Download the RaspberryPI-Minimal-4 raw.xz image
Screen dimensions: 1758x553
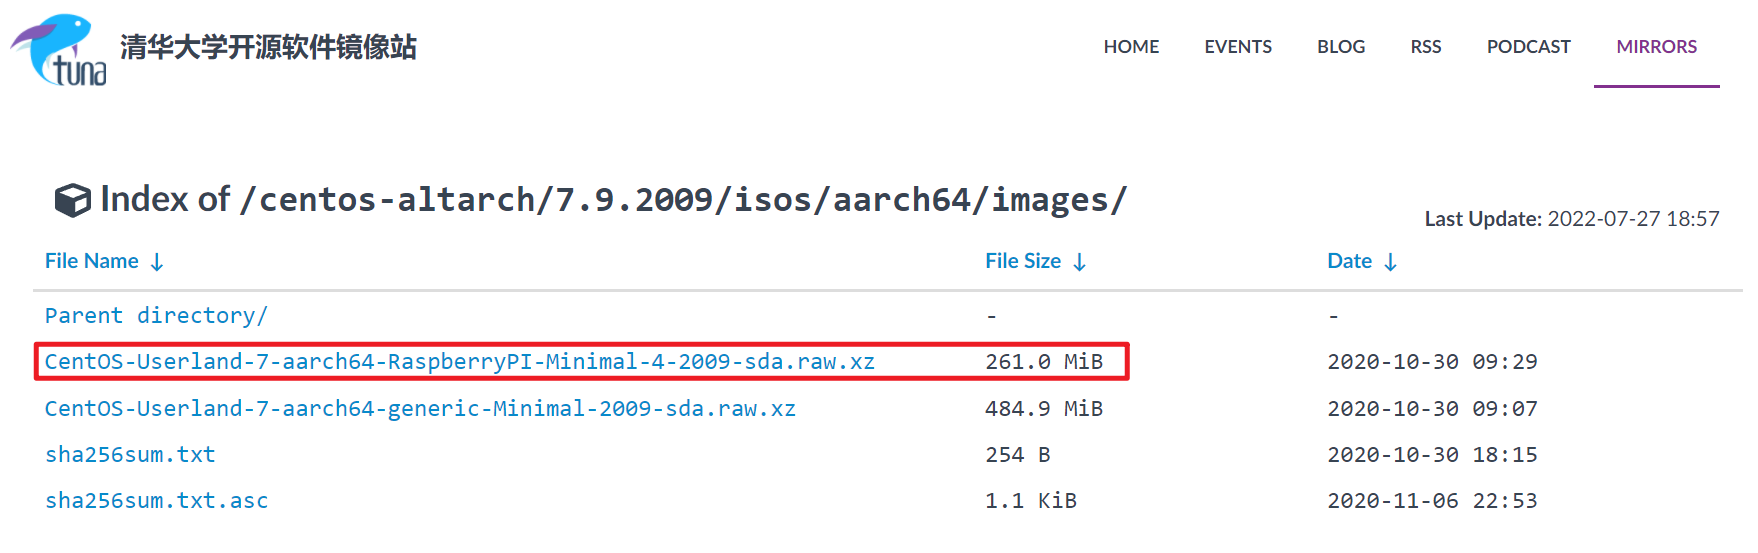point(459,362)
